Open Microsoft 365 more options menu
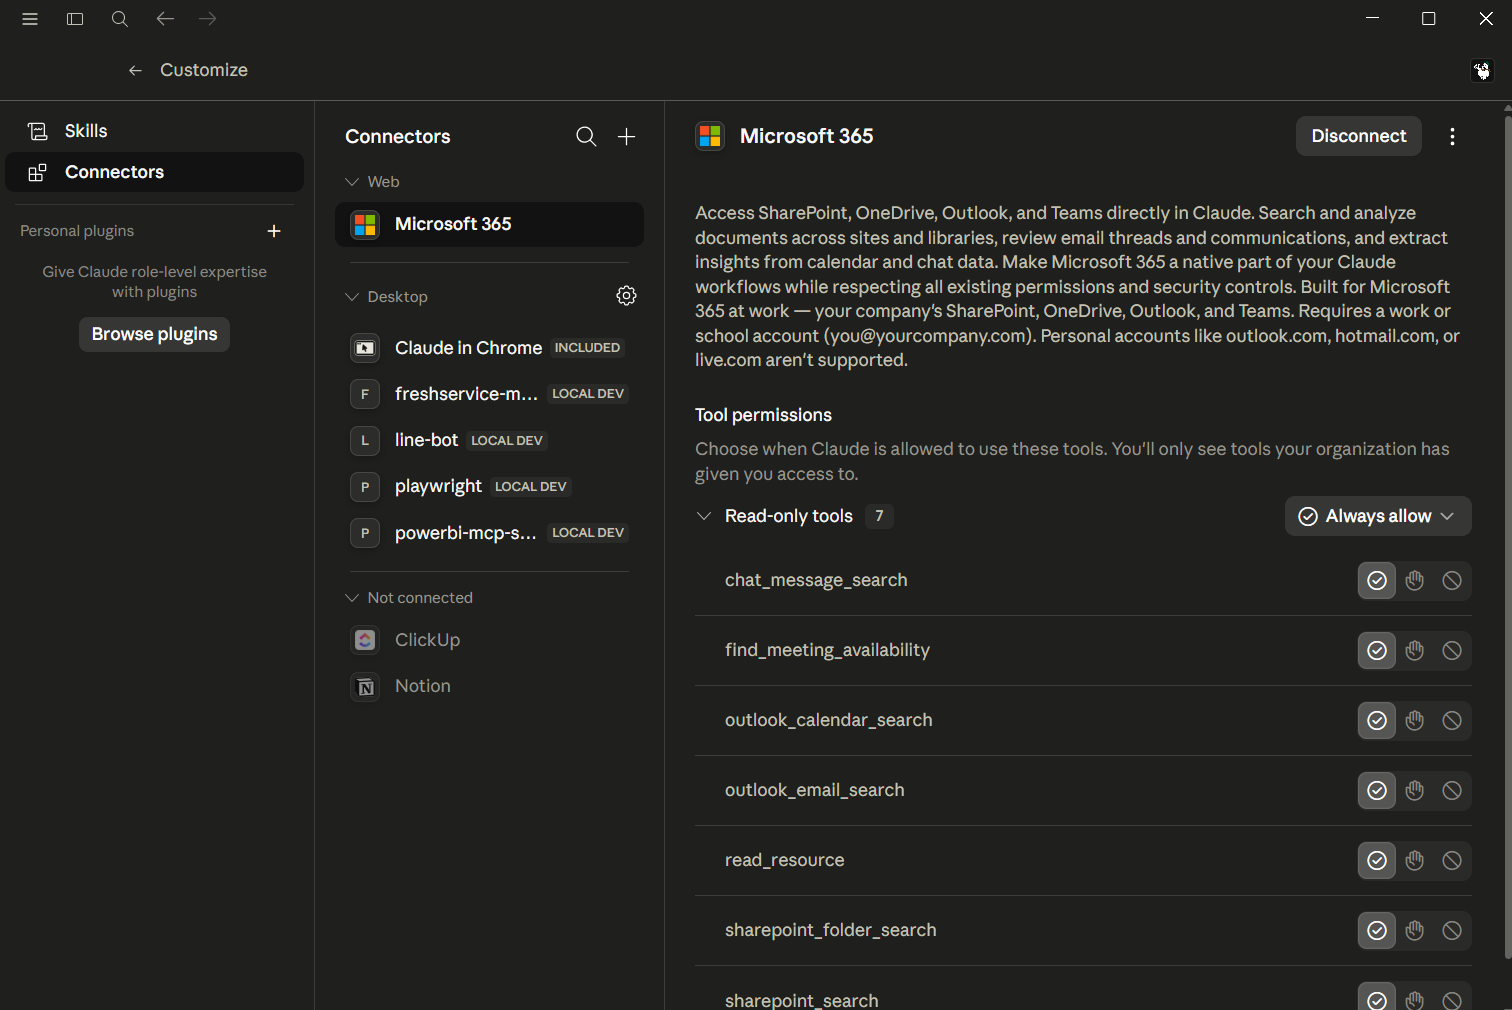This screenshot has width=1512, height=1010. click(1452, 137)
